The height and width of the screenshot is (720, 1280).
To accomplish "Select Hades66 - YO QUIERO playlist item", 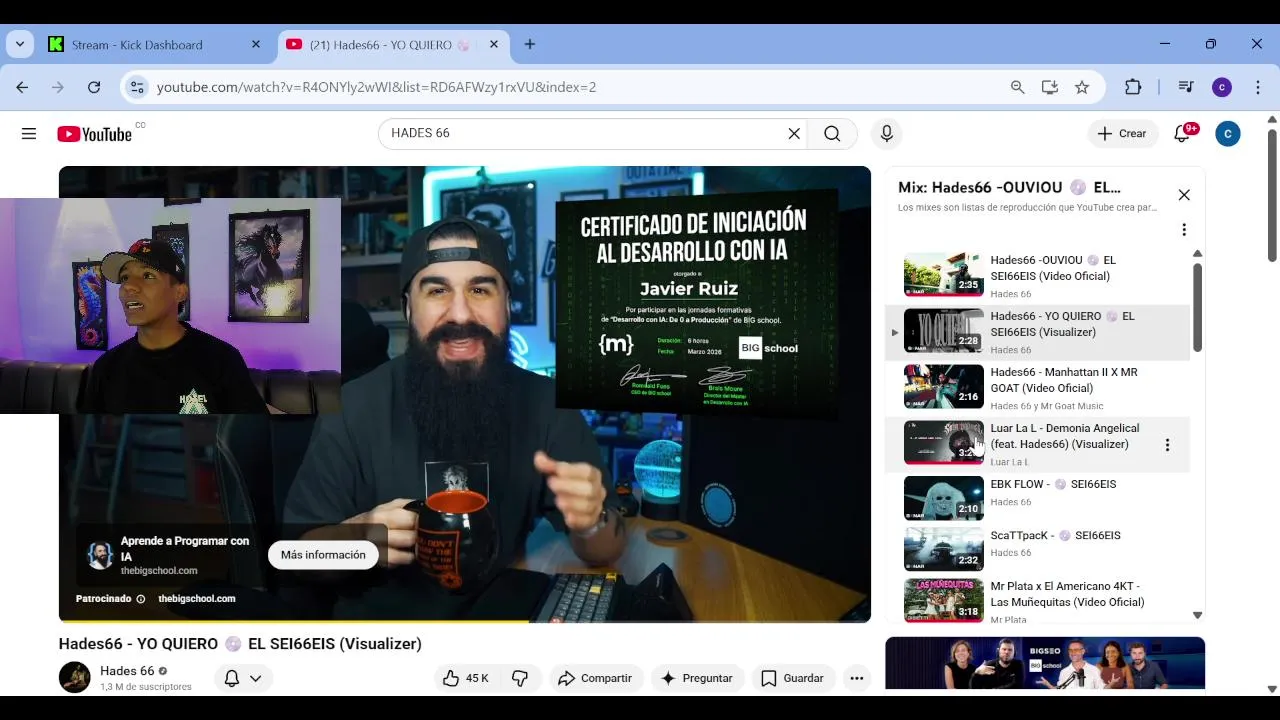I will (x=1038, y=332).
